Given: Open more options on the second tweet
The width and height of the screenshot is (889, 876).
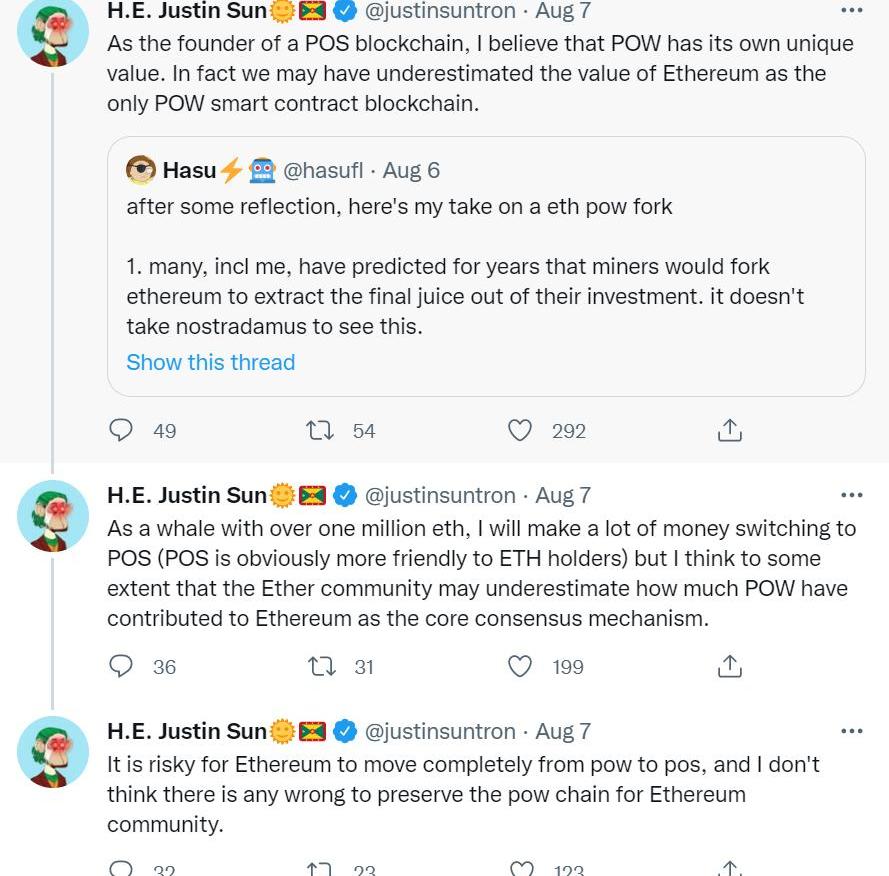Looking at the screenshot, I should [851, 495].
